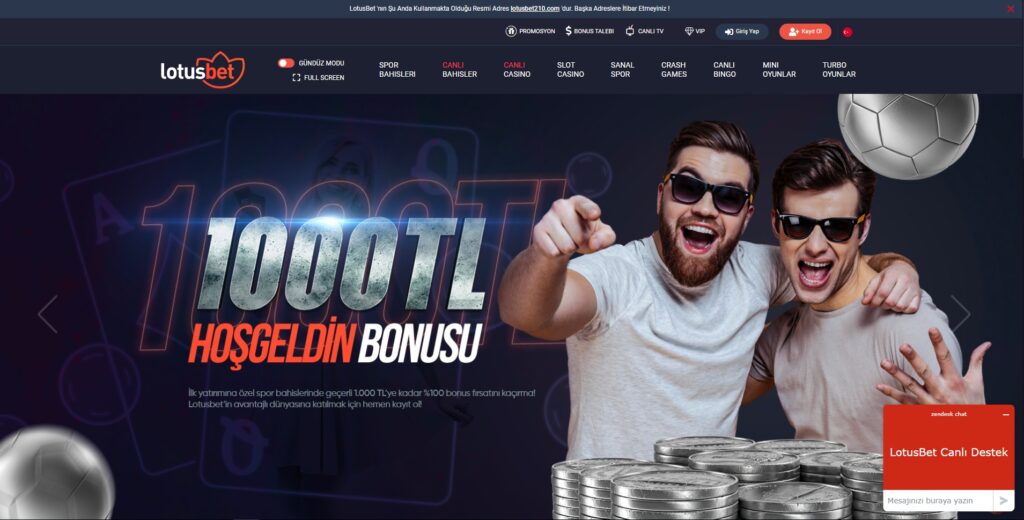The height and width of the screenshot is (520, 1024).
Task: Minimize the zendesk chat widget
Action: pyautogui.click(x=1006, y=414)
